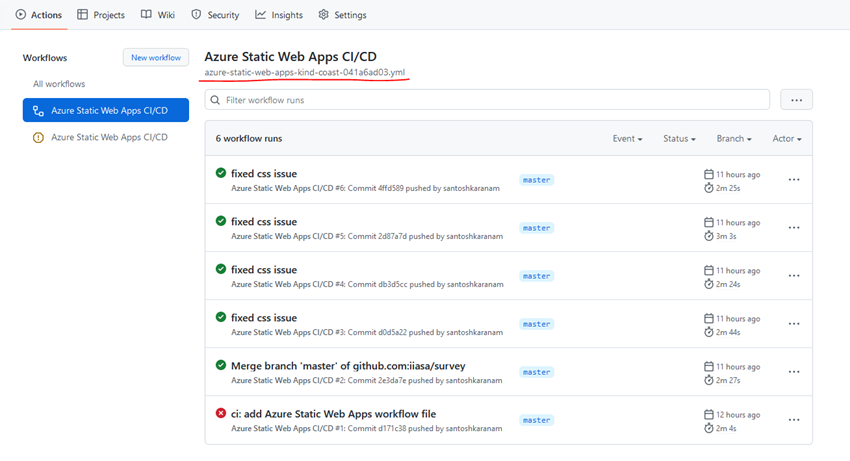Image resolution: width=850 pixels, height=461 pixels.
Task: Expand the Event filter dropdown
Action: 627,138
